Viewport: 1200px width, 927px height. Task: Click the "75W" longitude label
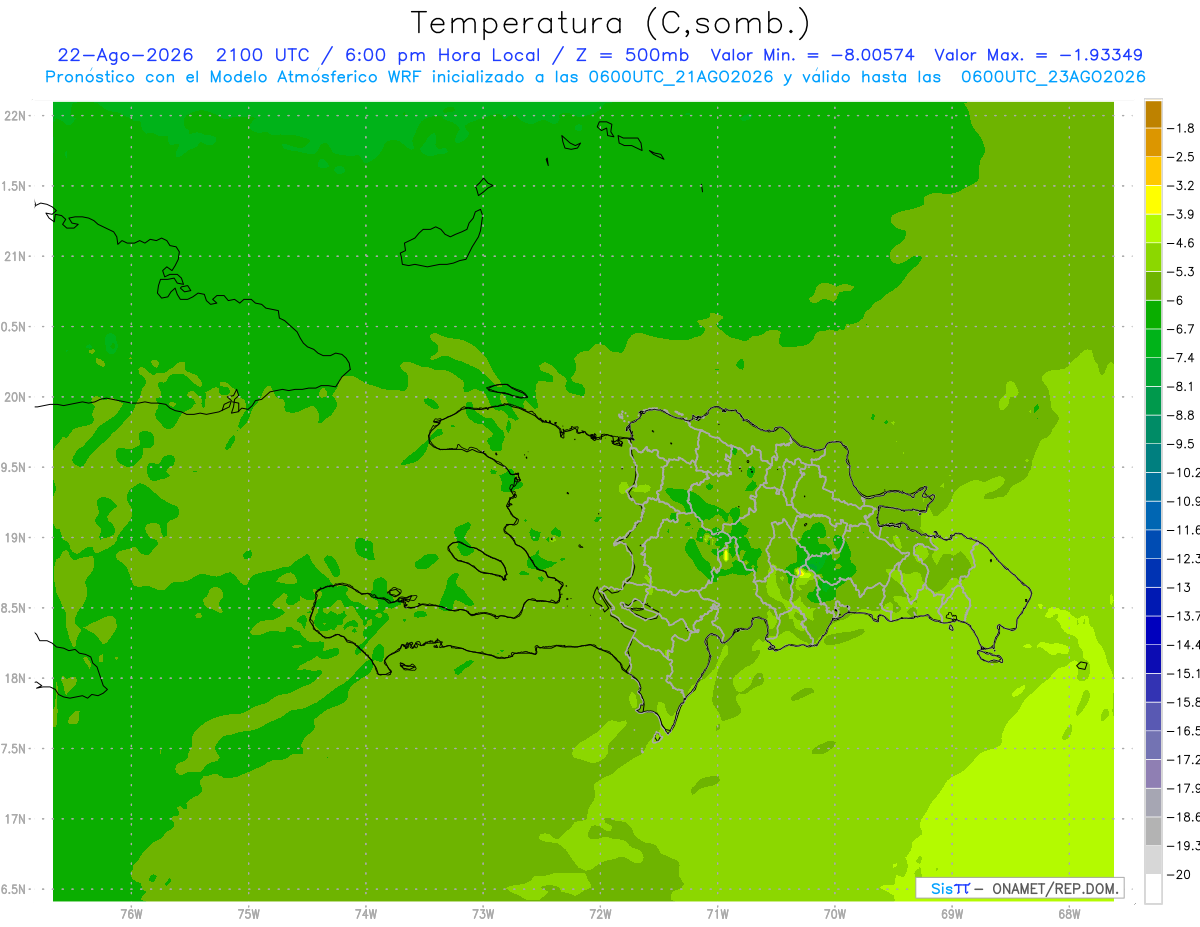point(249,913)
